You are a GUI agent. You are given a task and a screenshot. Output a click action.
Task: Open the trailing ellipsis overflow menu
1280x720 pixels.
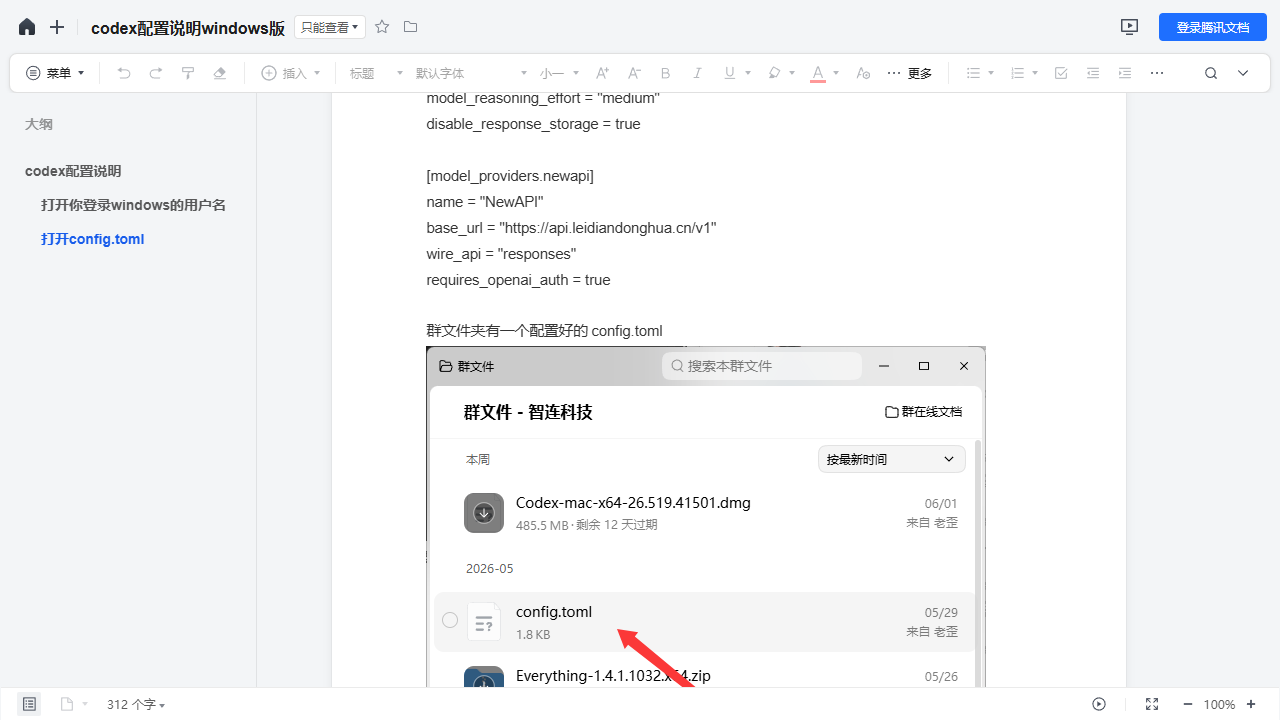(1157, 73)
